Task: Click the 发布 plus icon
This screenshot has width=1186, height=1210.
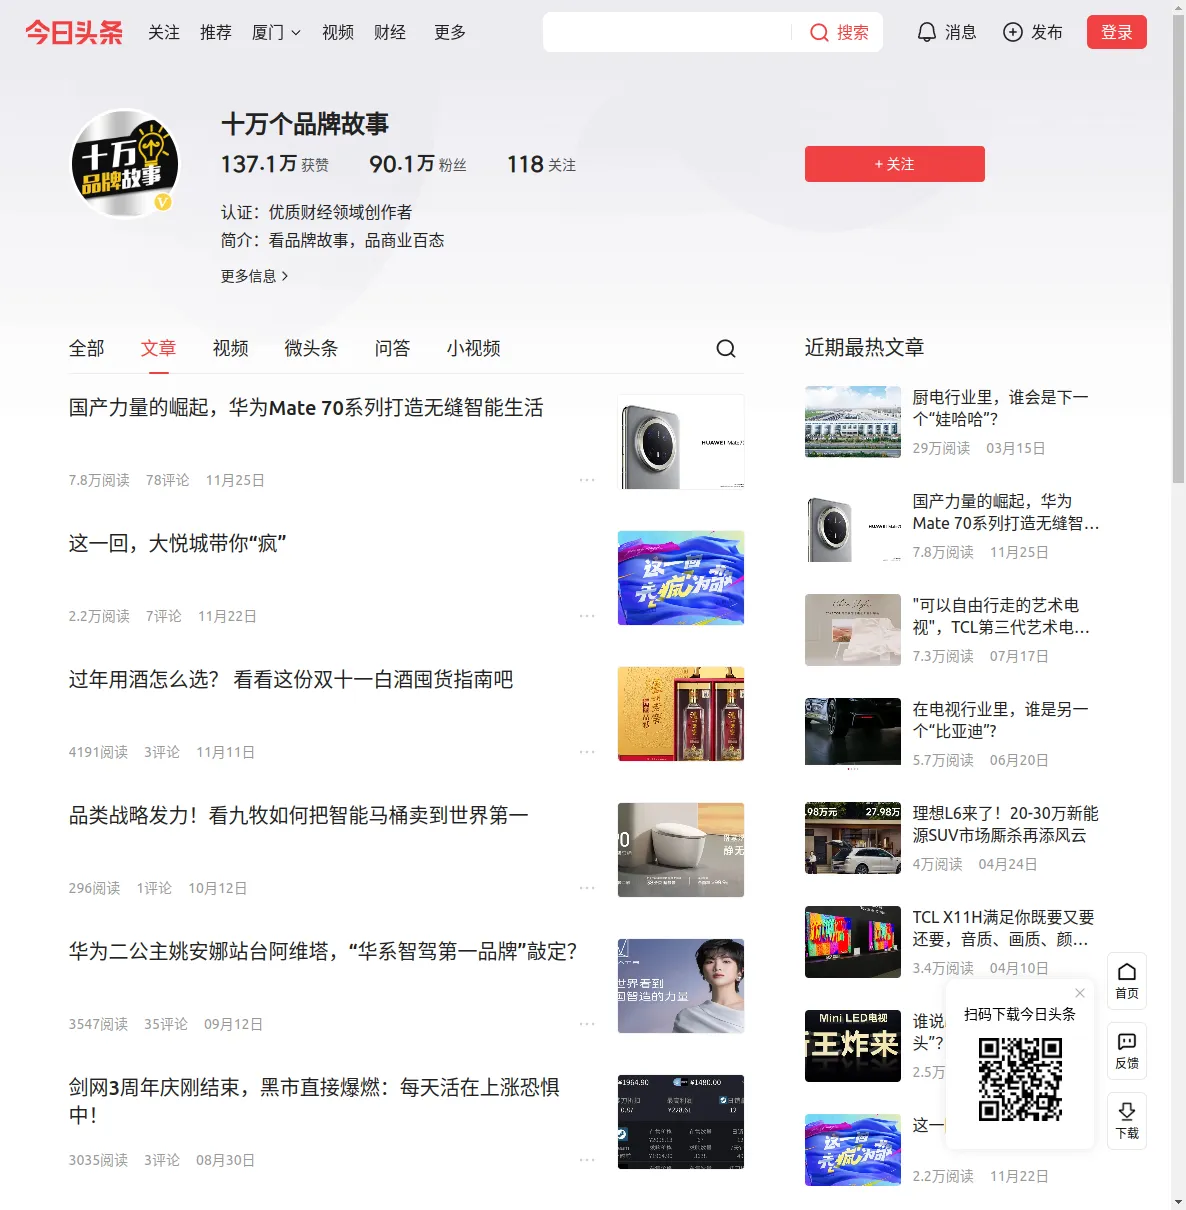Action: click(1013, 32)
